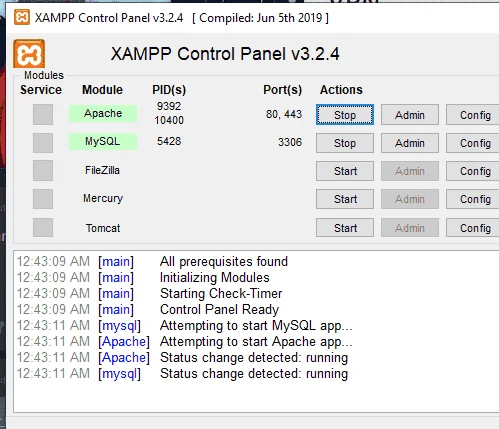Click log line 'Control Panel Ready'
The width and height of the screenshot is (499, 429).
click(219, 310)
